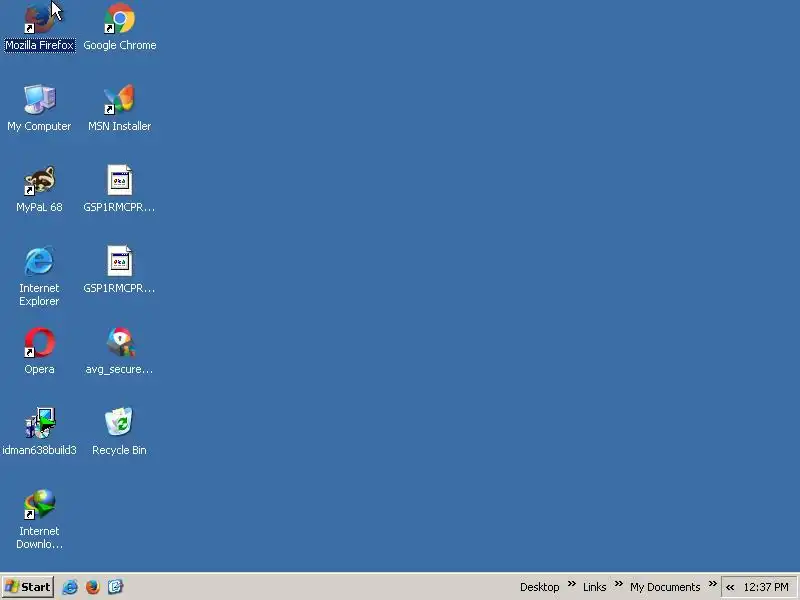Select the Mozilla Firefox desktop shortcut

coord(40,27)
